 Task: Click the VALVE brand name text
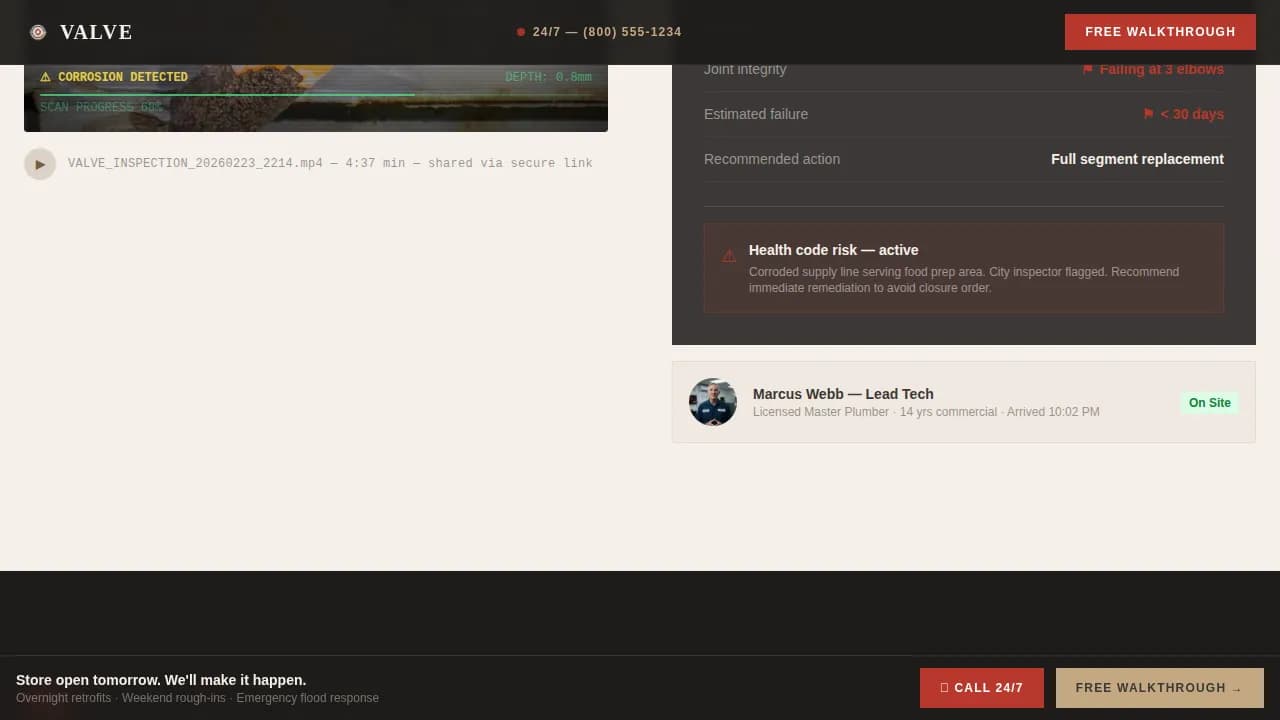point(96,32)
